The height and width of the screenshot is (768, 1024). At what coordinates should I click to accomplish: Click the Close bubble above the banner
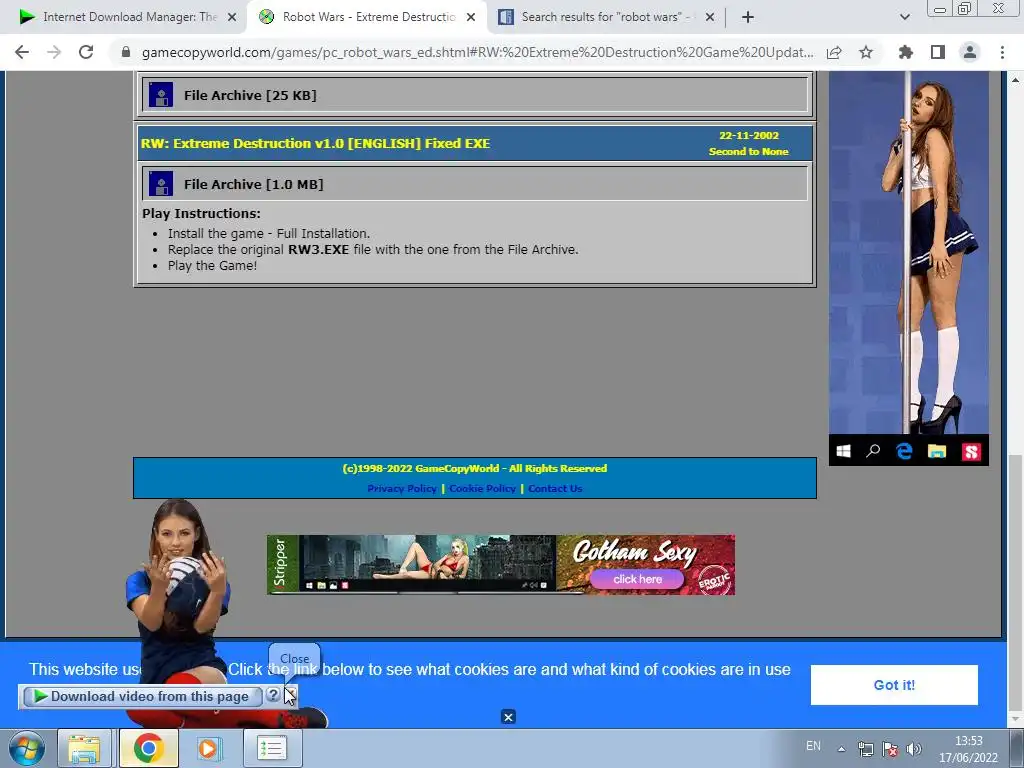coord(295,659)
